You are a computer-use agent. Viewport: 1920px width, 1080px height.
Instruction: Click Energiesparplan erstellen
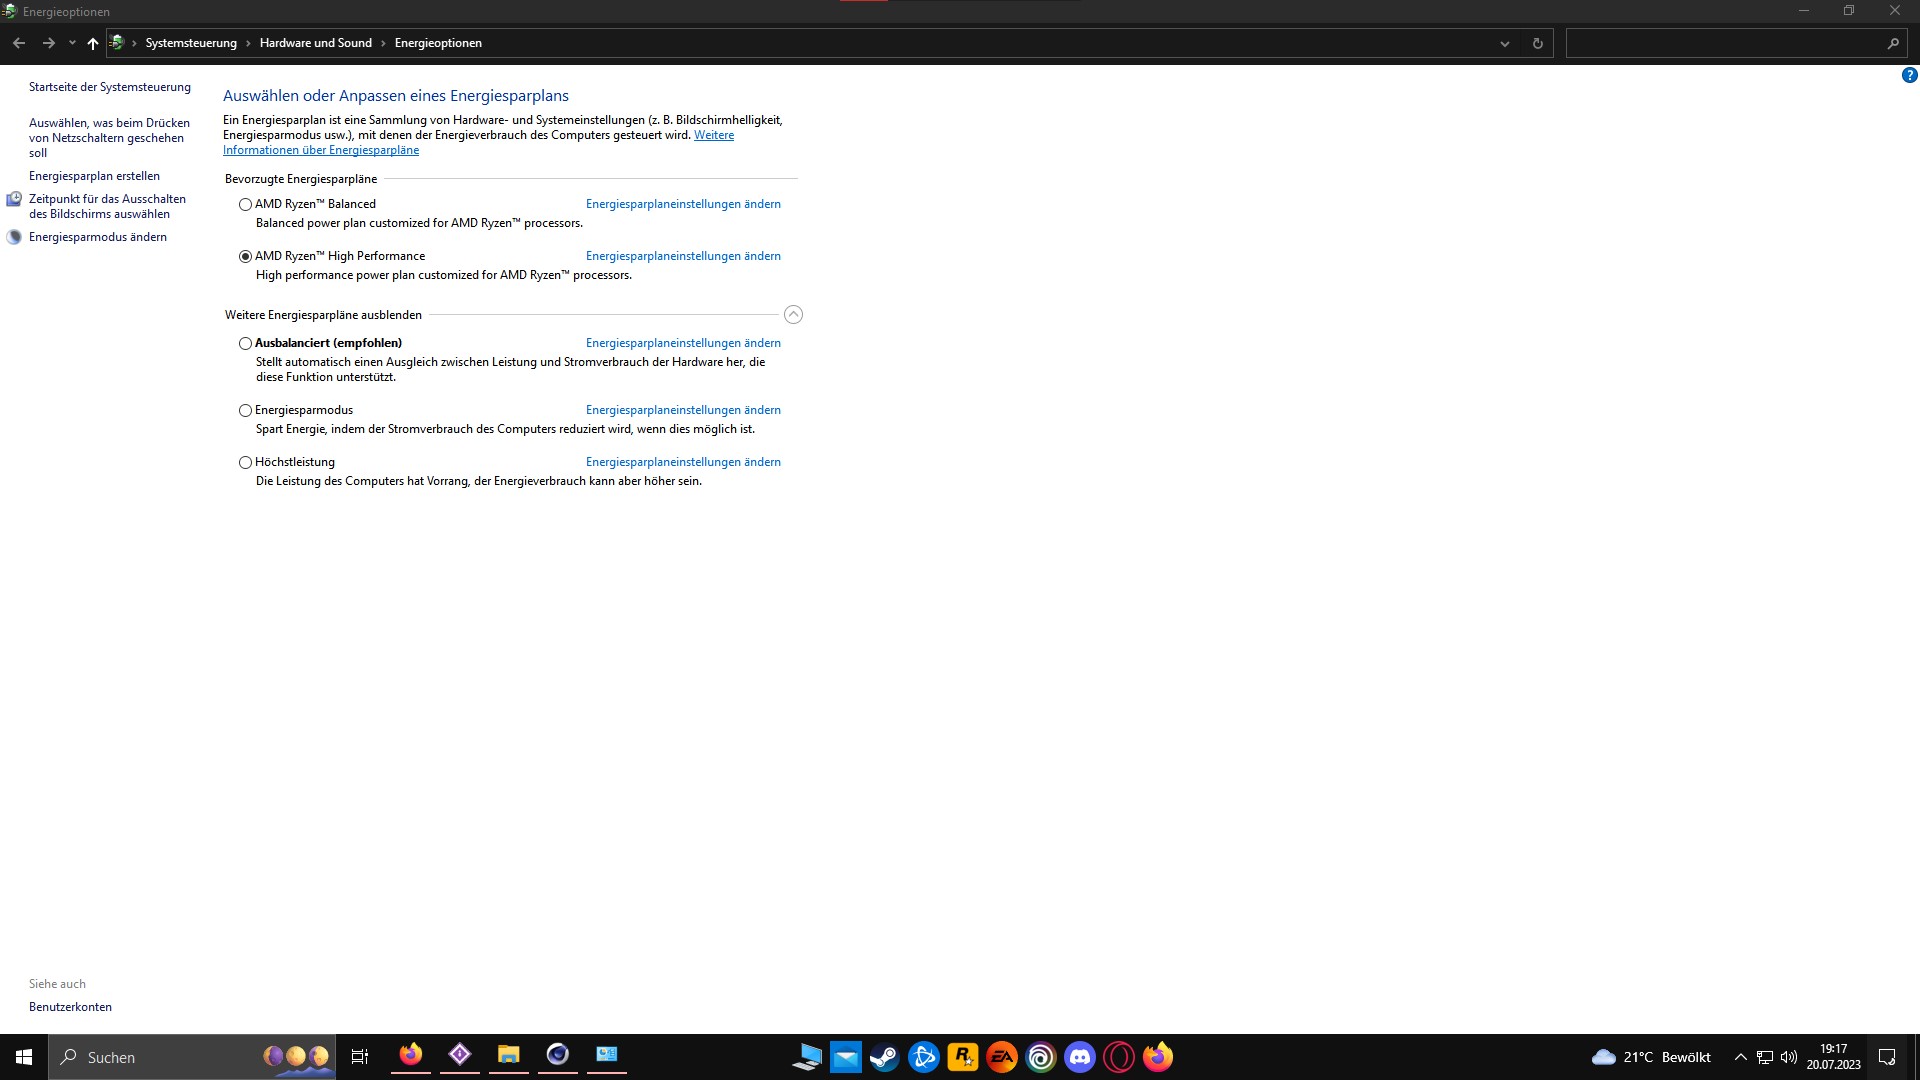(94, 176)
